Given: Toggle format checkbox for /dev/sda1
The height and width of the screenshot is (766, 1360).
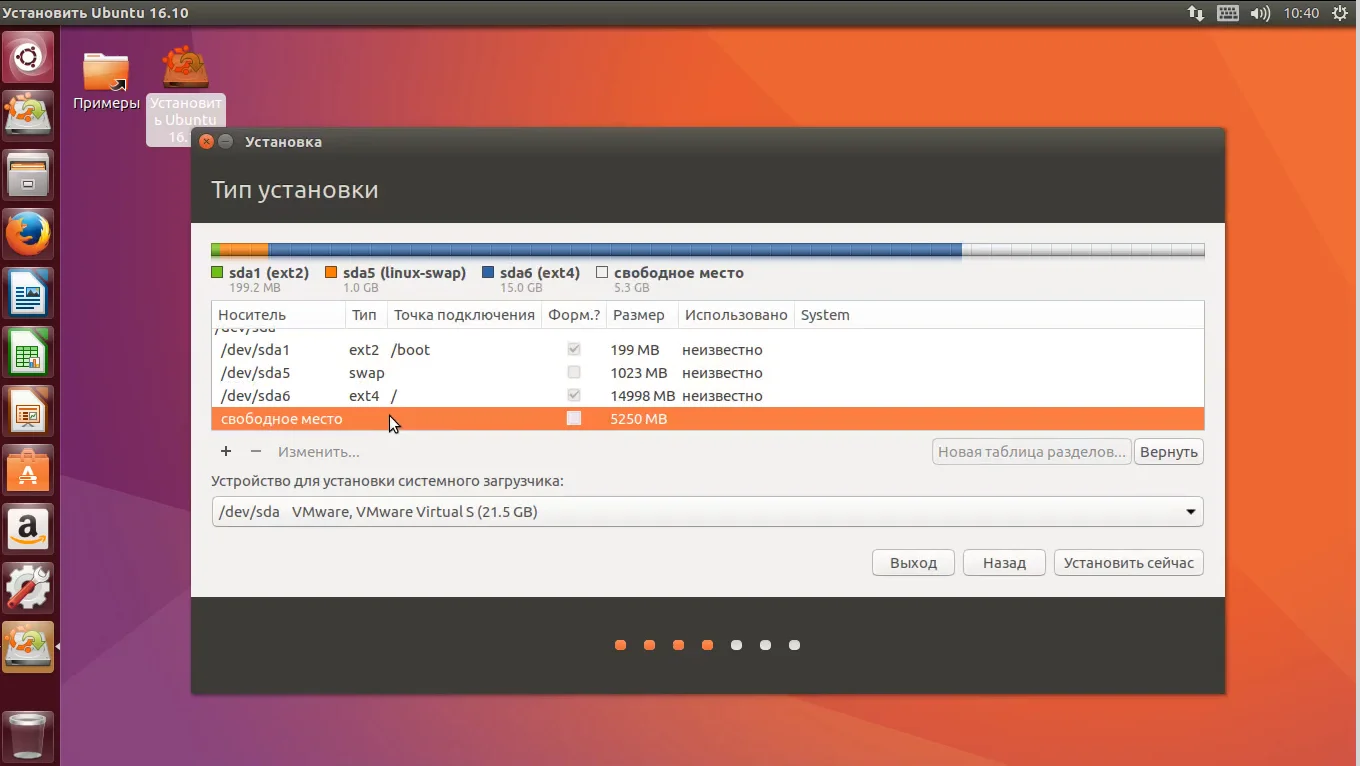Looking at the screenshot, I should point(574,349).
